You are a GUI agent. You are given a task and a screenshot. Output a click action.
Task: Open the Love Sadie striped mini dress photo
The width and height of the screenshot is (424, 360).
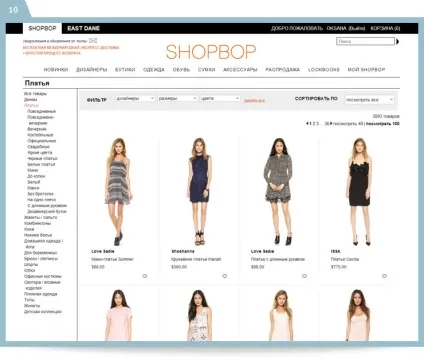[118, 192]
